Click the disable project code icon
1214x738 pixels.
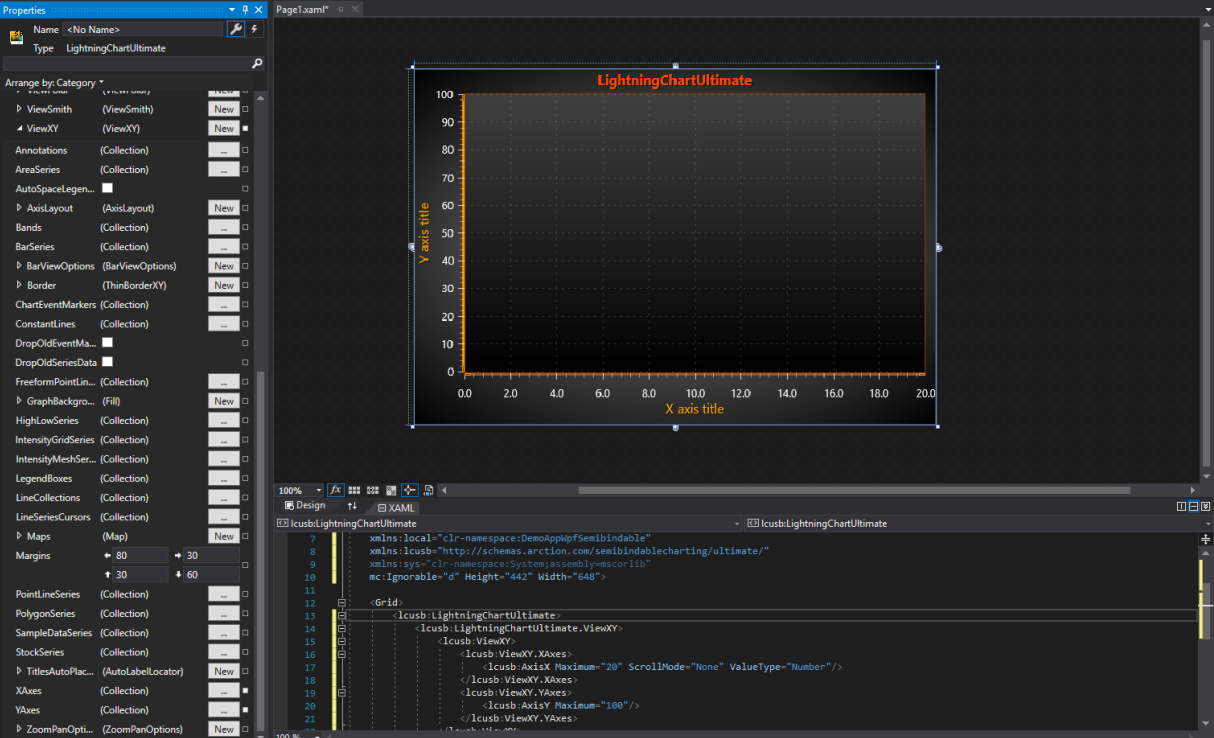click(x=428, y=490)
